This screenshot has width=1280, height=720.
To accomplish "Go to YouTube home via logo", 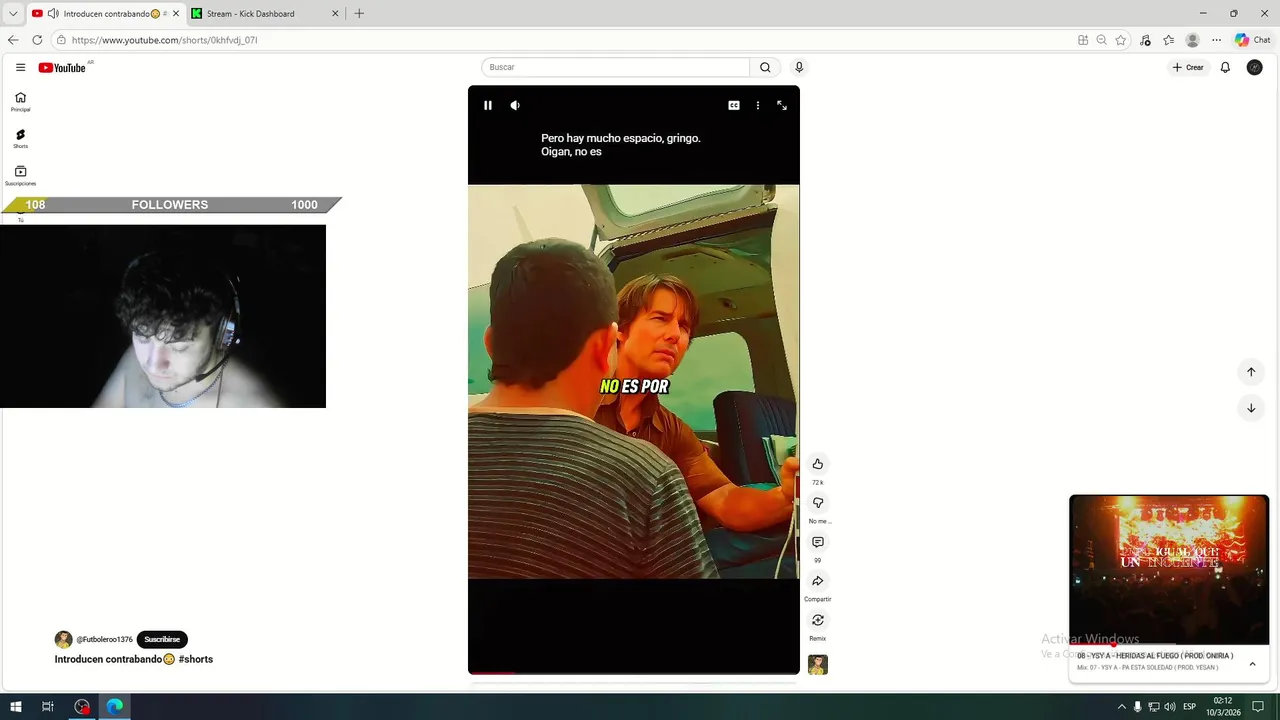I will pos(62,68).
